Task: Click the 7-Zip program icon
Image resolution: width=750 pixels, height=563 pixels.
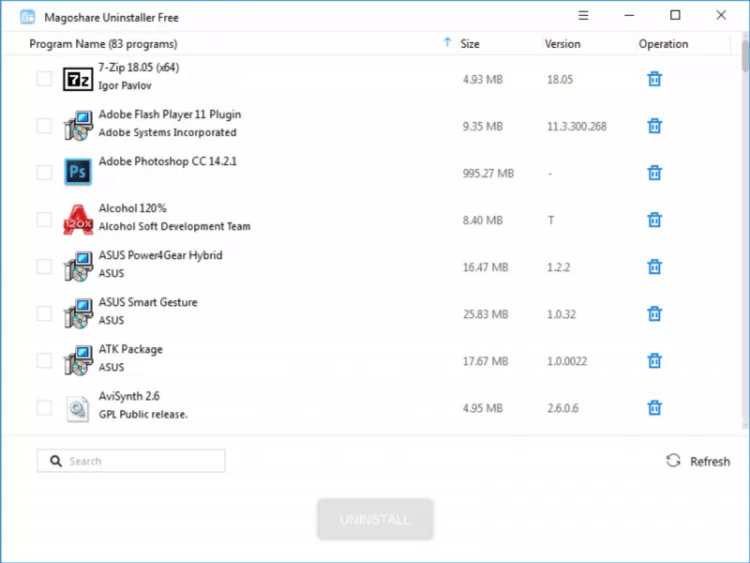Action: [78, 79]
